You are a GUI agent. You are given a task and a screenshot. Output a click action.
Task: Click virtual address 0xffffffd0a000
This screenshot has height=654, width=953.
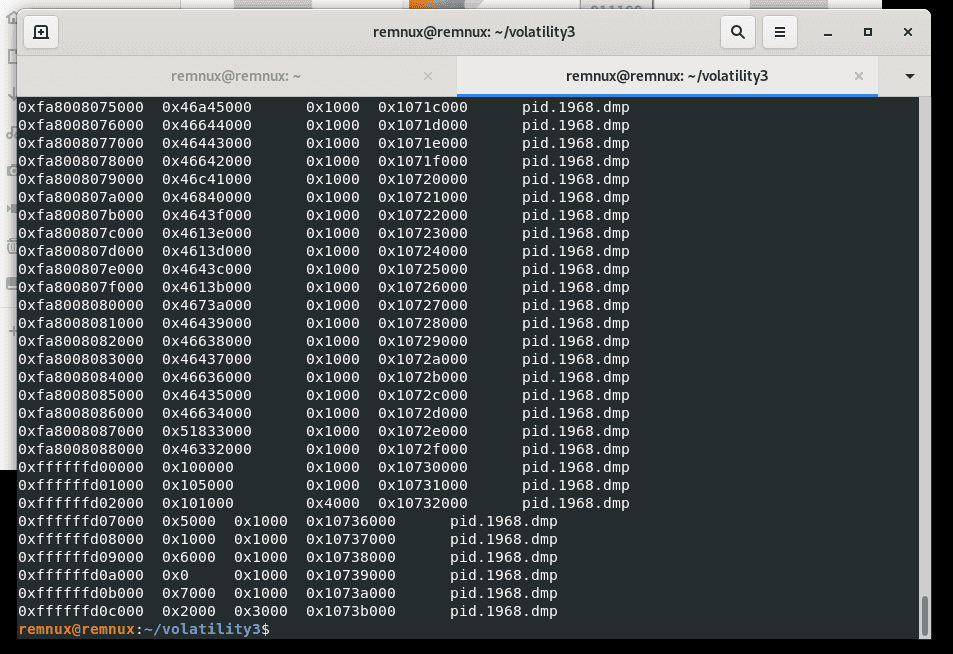(81, 576)
